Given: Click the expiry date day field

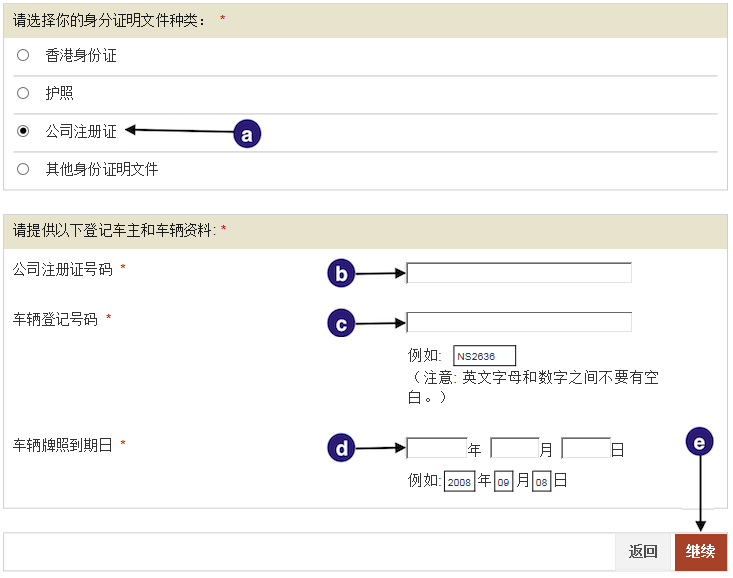Looking at the screenshot, I should click(x=586, y=448).
